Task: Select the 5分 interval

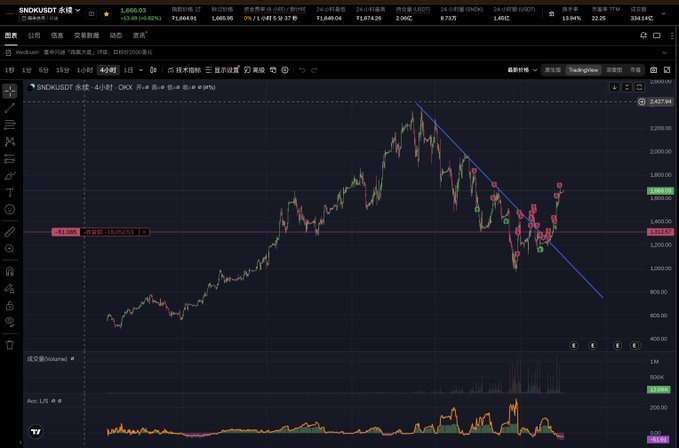Action: tap(43, 70)
